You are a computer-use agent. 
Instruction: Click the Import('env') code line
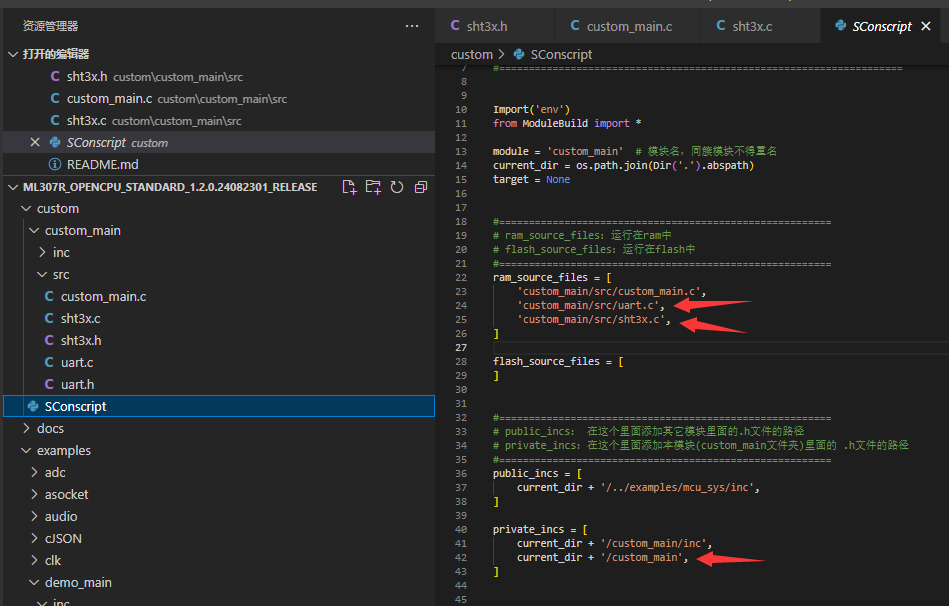[x=531, y=110]
